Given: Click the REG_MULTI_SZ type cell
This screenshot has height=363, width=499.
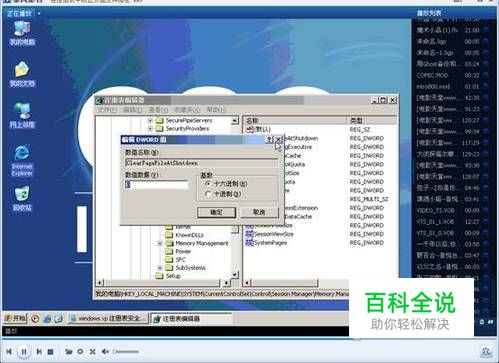Looking at the screenshot, I should 369,199.
